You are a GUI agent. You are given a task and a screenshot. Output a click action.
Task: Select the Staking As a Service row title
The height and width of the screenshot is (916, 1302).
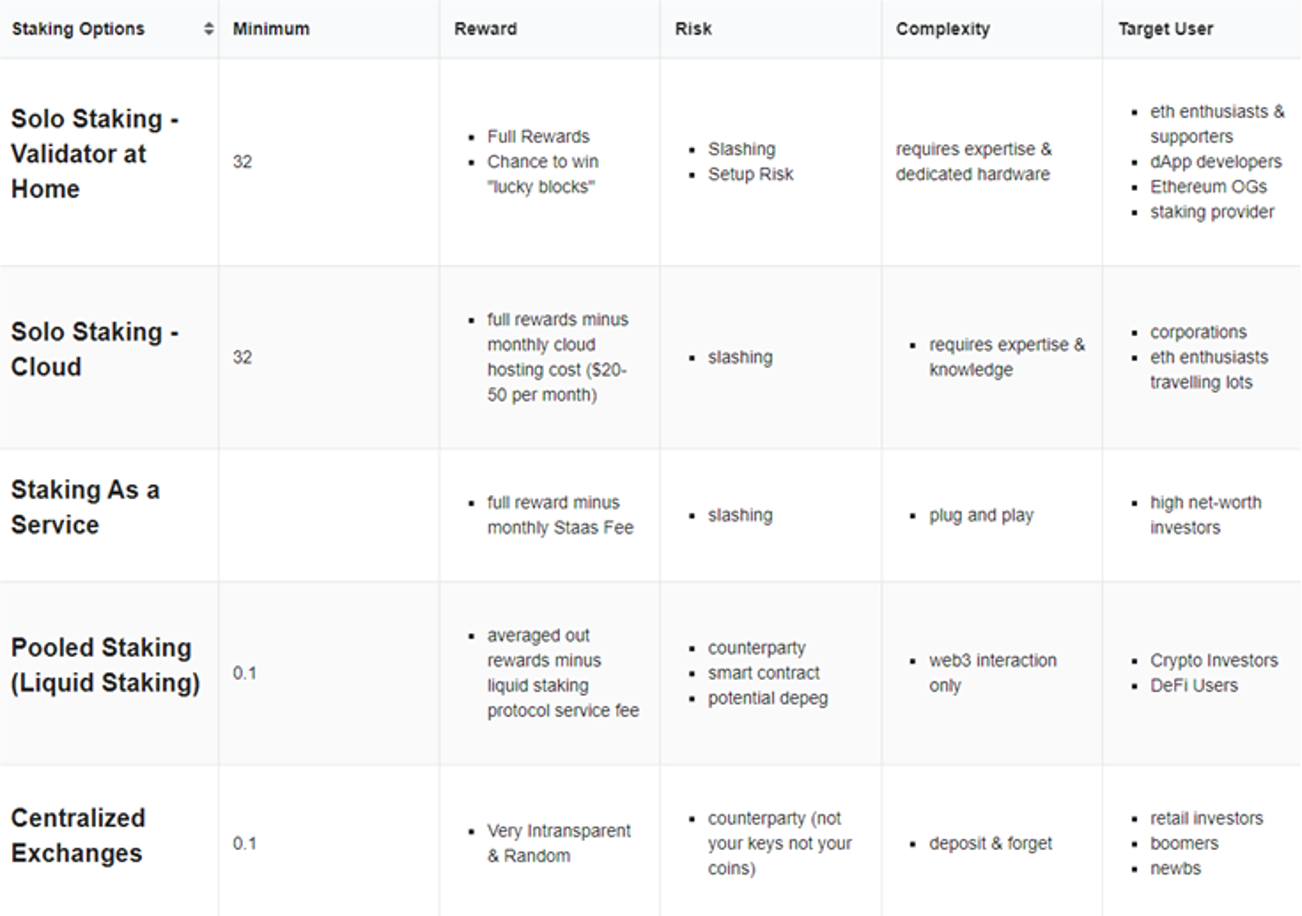(x=85, y=507)
